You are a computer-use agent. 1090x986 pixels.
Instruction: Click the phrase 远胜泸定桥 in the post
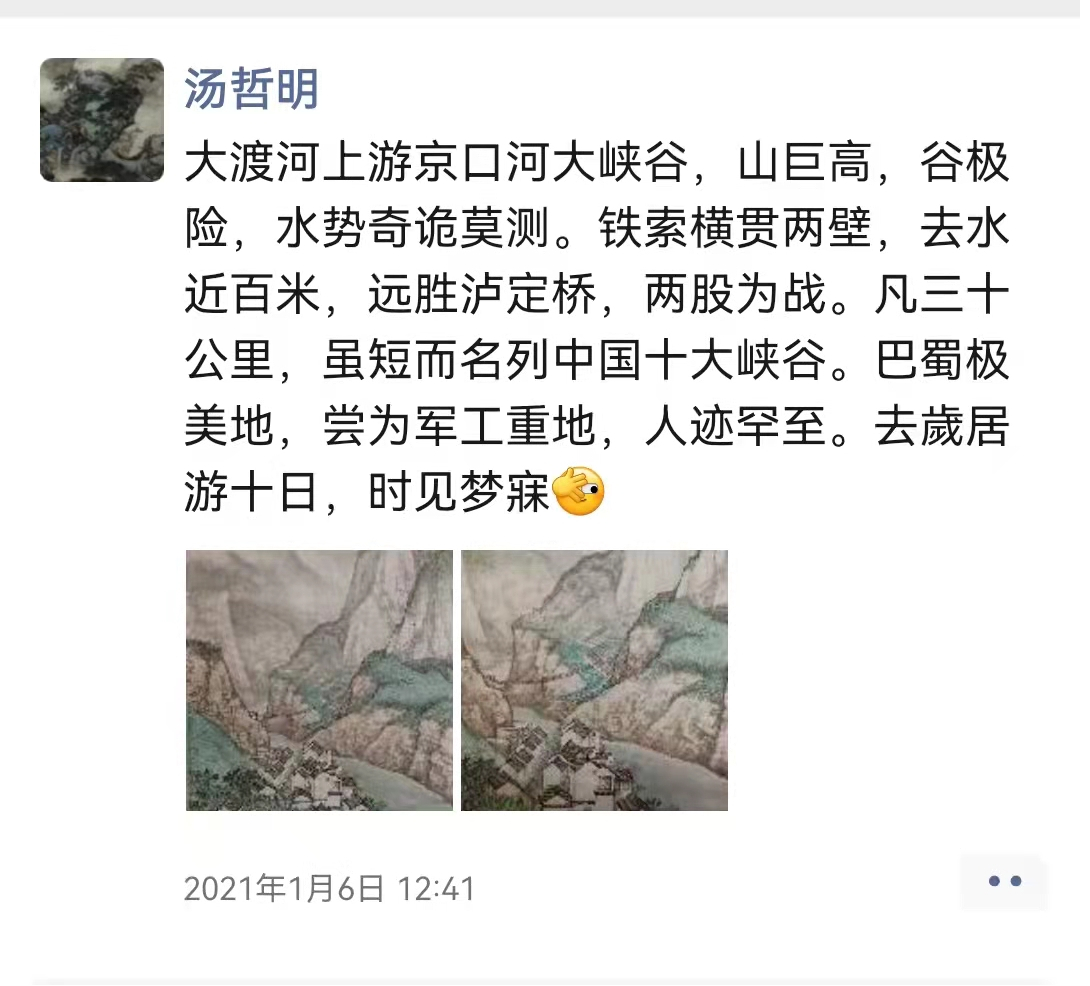[482, 294]
